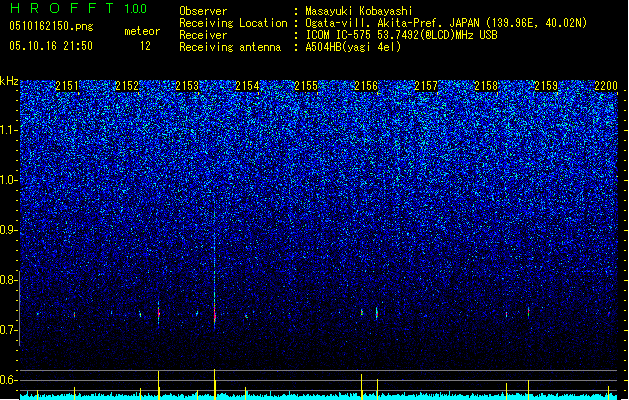Click the 2153 time marker

187,86
